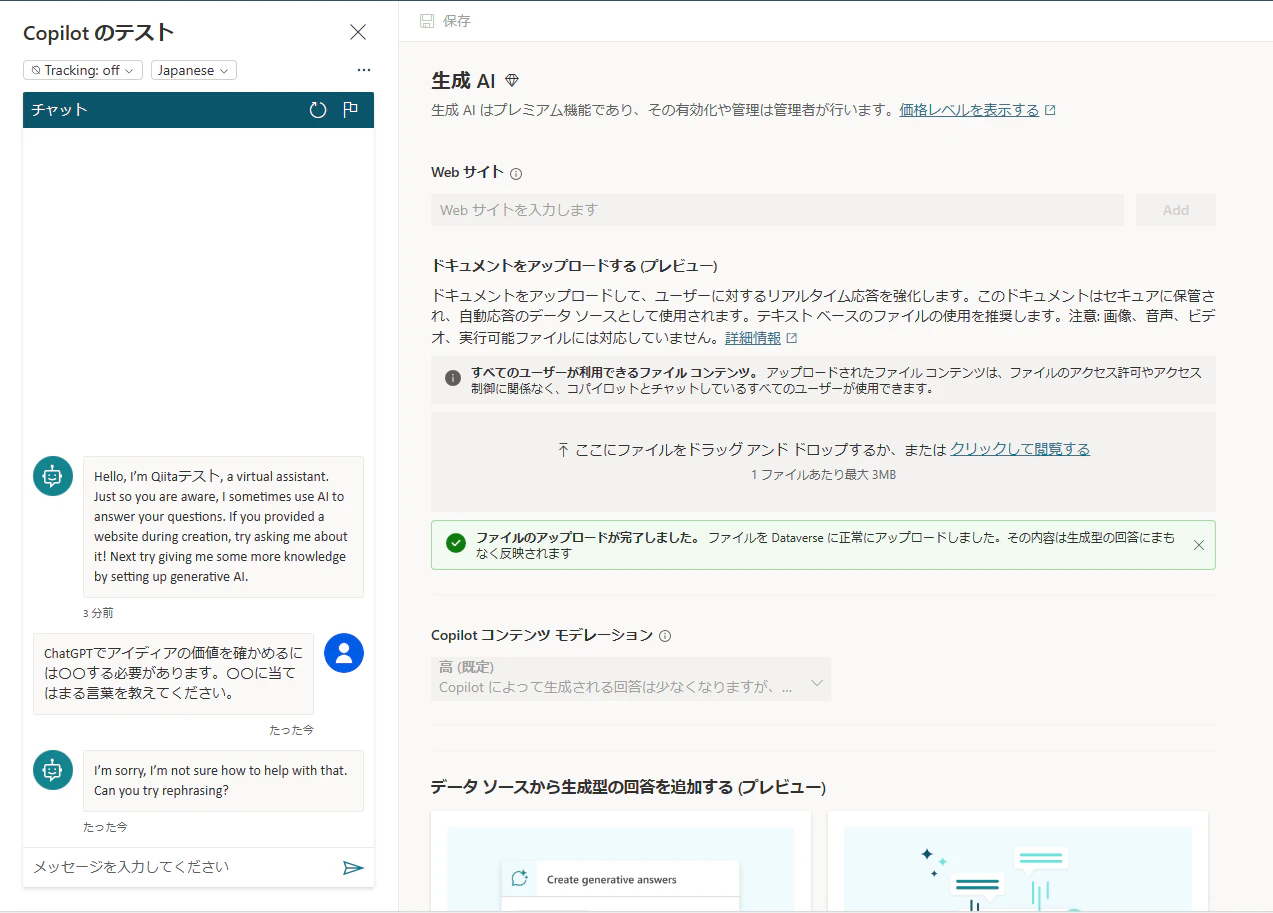This screenshot has width=1273, height=913.
Task: Click the info icon next to コンテンツ モデレーション
Action: point(665,636)
